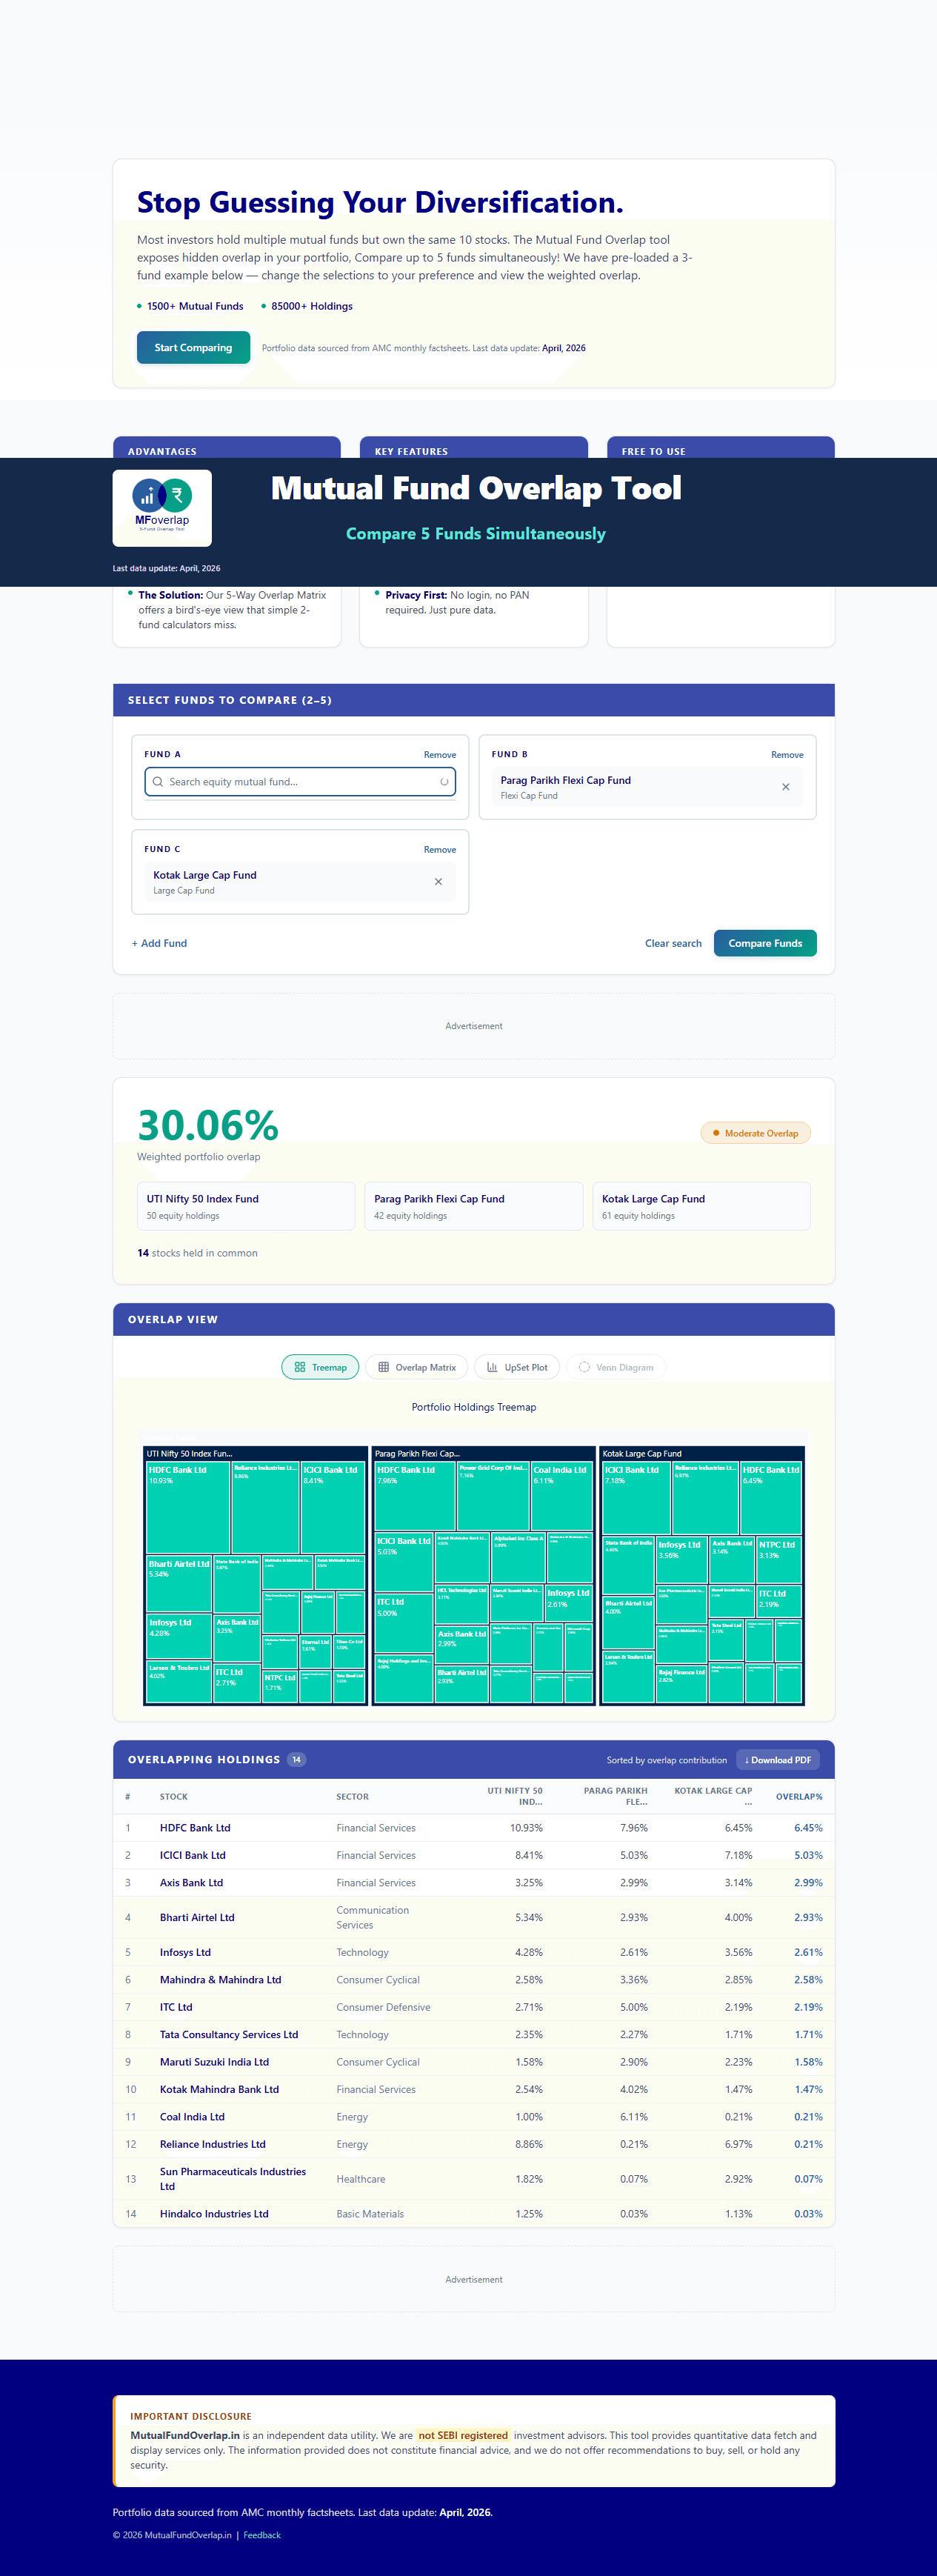Click HDFC Bank tile in UTI Nifty treemap
Screen dimensions: 937x2576
point(188,1507)
